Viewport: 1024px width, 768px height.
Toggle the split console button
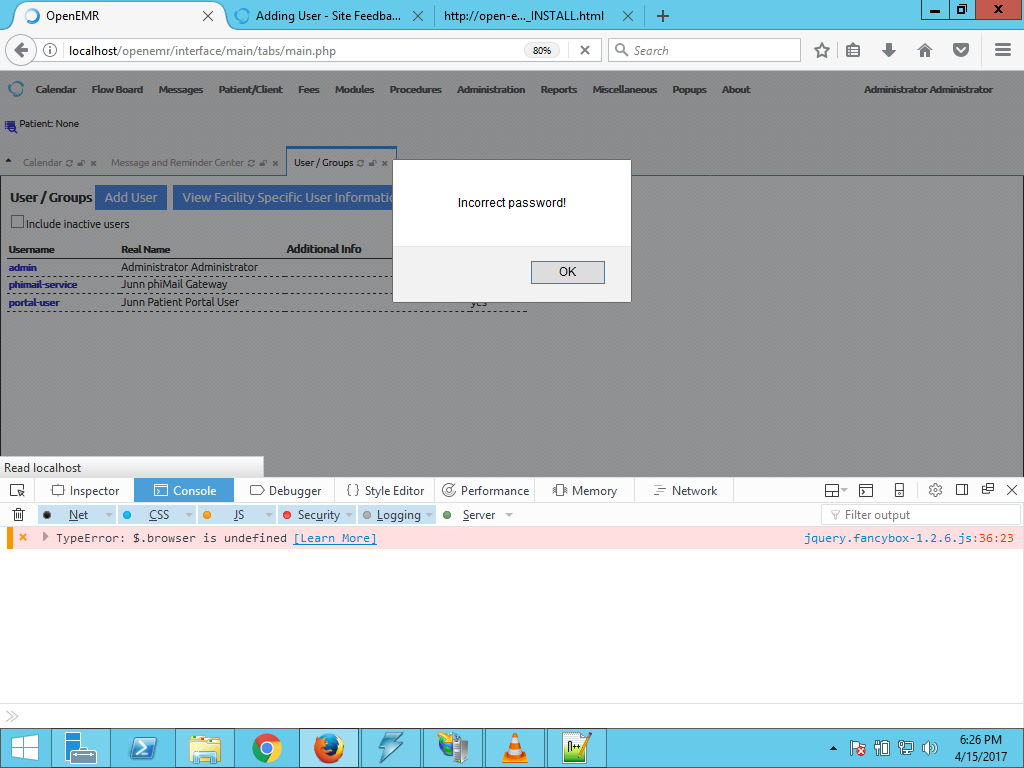click(x=866, y=490)
